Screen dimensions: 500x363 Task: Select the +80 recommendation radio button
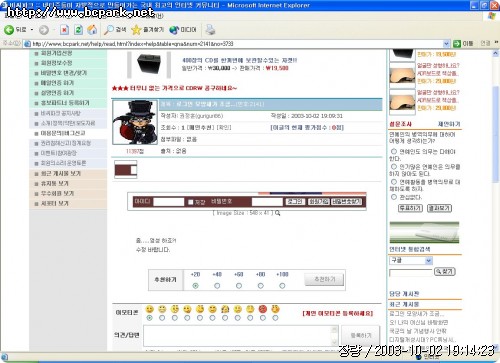pyautogui.click(x=260, y=286)
